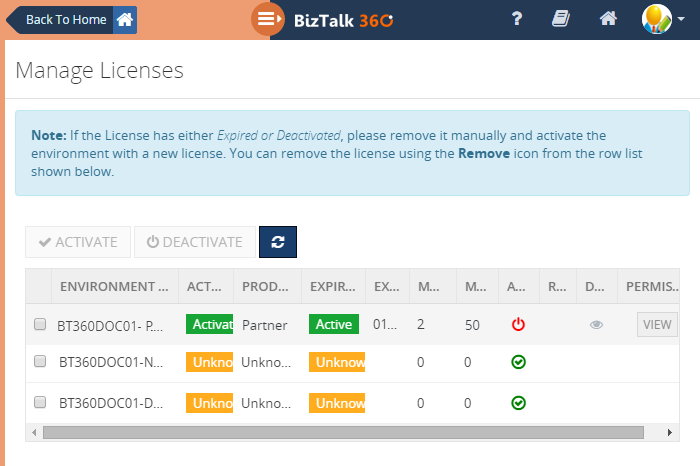Image resolution: width=700 pixels, height=466 pixels.
Task: Click the A... column header
Action: pos(518,287)
